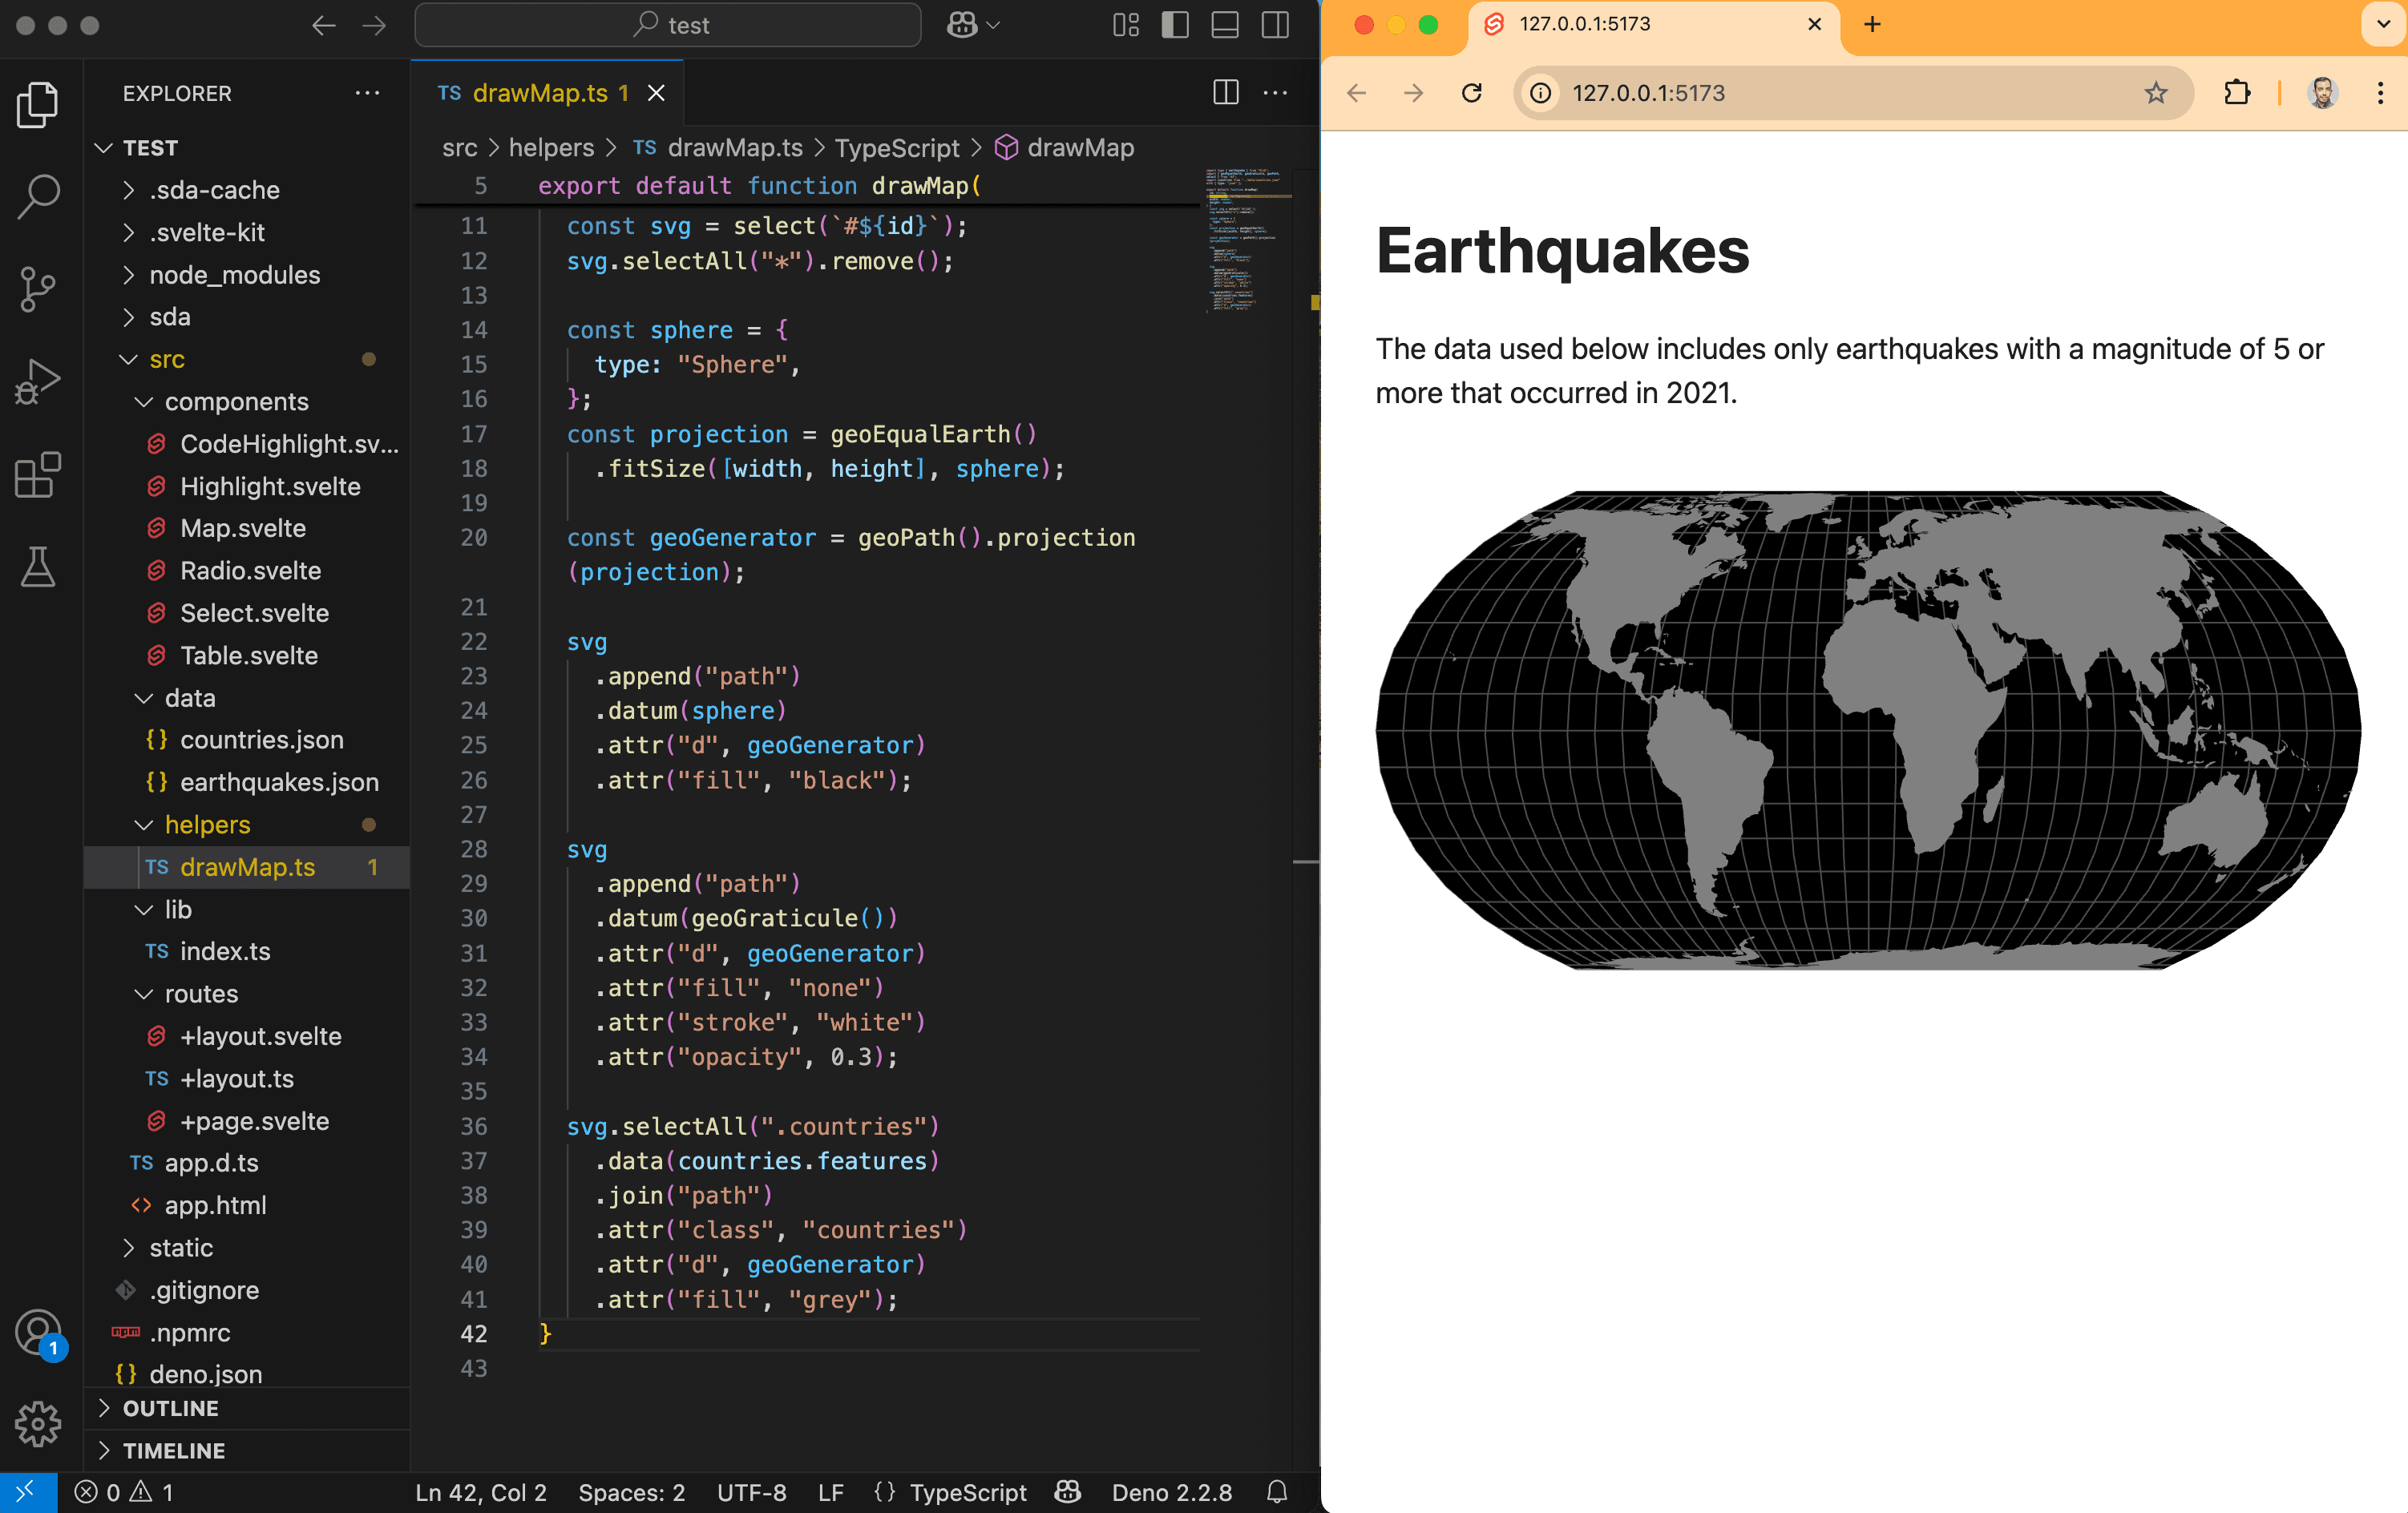
Task: Toggle the primary side bar visibility
Action: point(1175,25)
